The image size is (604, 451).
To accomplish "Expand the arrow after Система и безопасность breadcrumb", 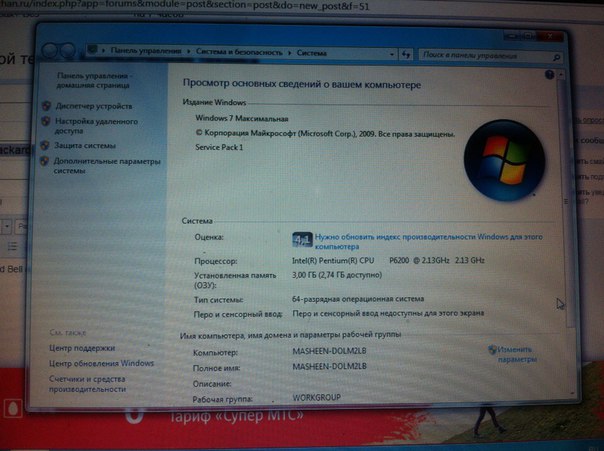I will pyautogui.click(x=286, y=49).
